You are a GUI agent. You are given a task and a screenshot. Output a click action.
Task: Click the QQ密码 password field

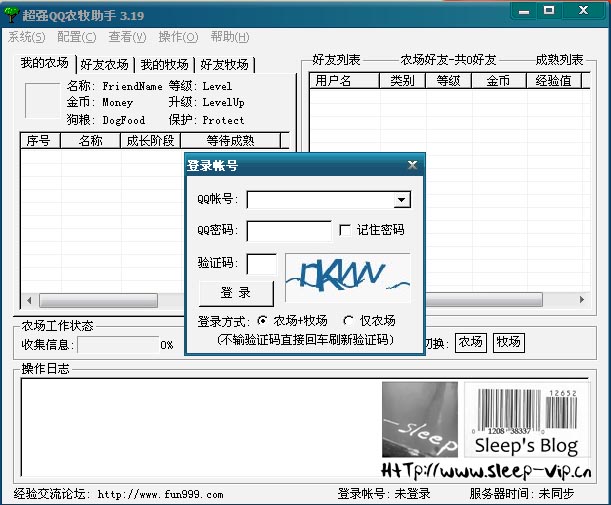pos(289,231)
